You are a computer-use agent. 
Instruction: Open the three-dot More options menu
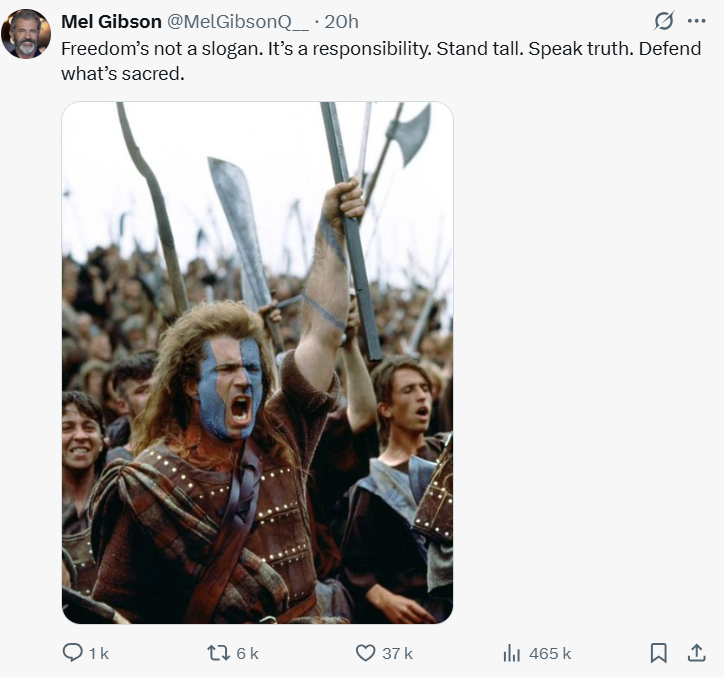coord(696,21)
